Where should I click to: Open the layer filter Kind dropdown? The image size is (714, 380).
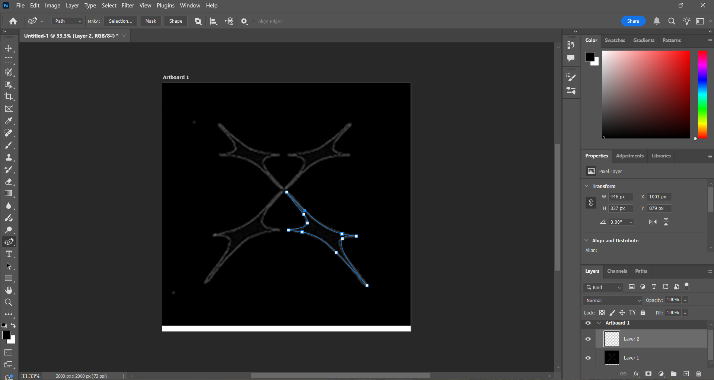pyautogui.click(x=602, y=287)
